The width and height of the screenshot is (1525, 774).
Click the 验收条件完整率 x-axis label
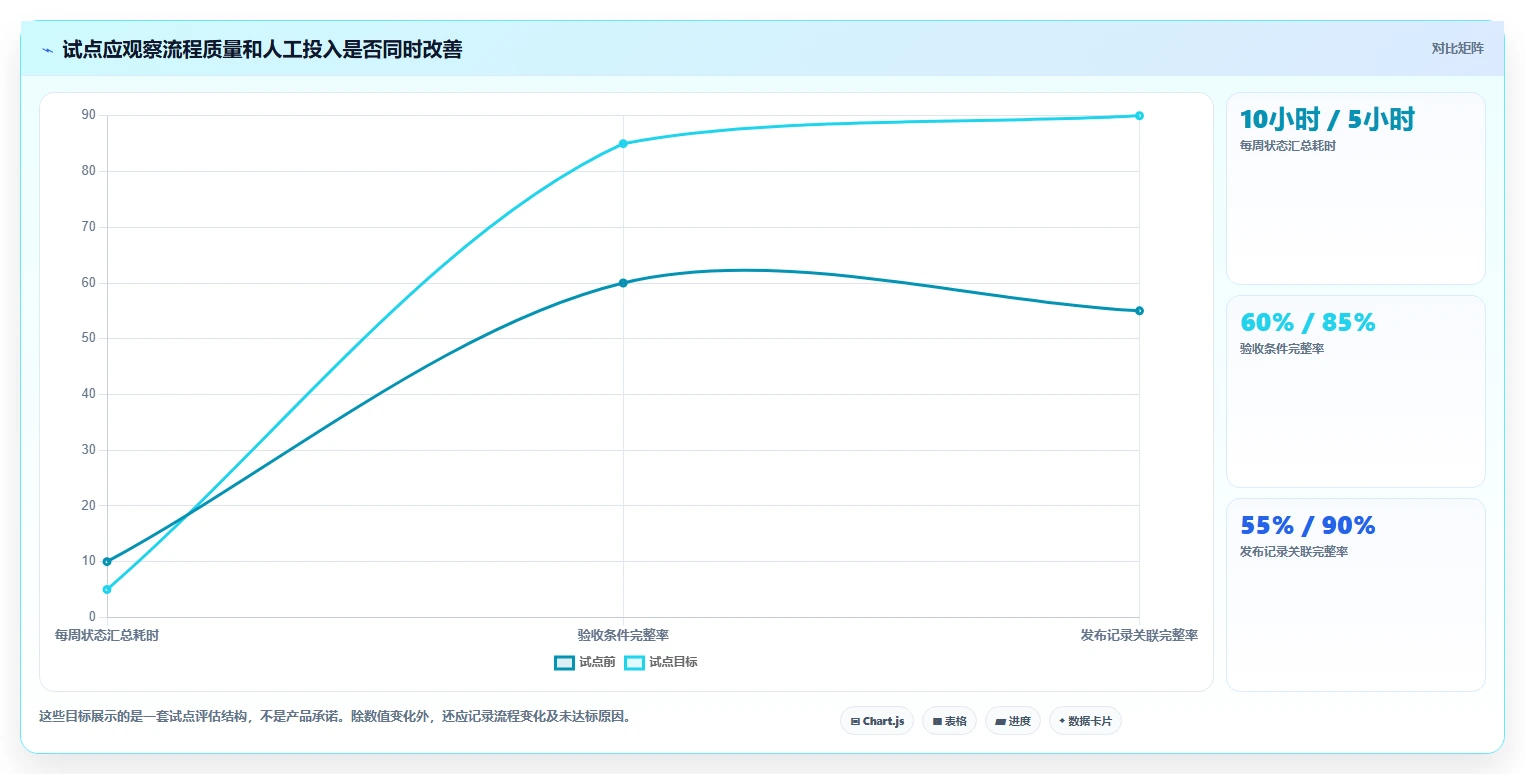(x=623, y=635)
